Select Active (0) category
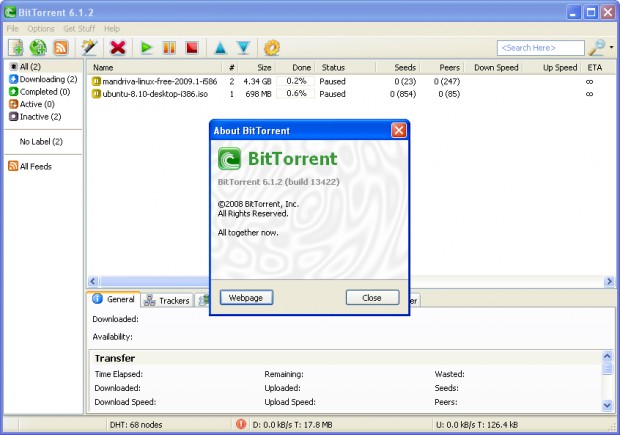This screenshot has width=620, height=435. click(32, 104)
